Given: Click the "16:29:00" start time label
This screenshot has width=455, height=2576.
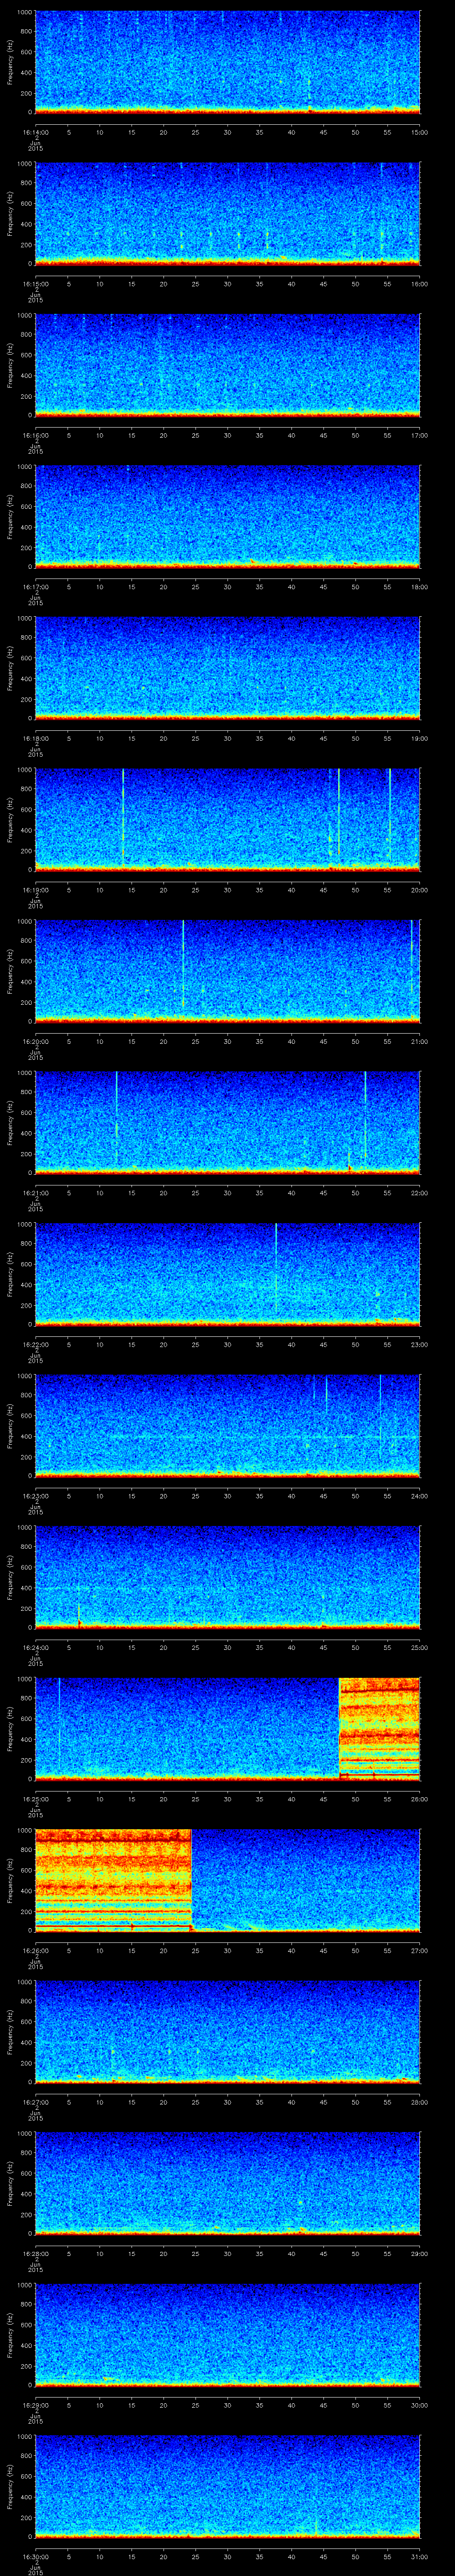Looking at the screenshot, I should click(35, 2405).
